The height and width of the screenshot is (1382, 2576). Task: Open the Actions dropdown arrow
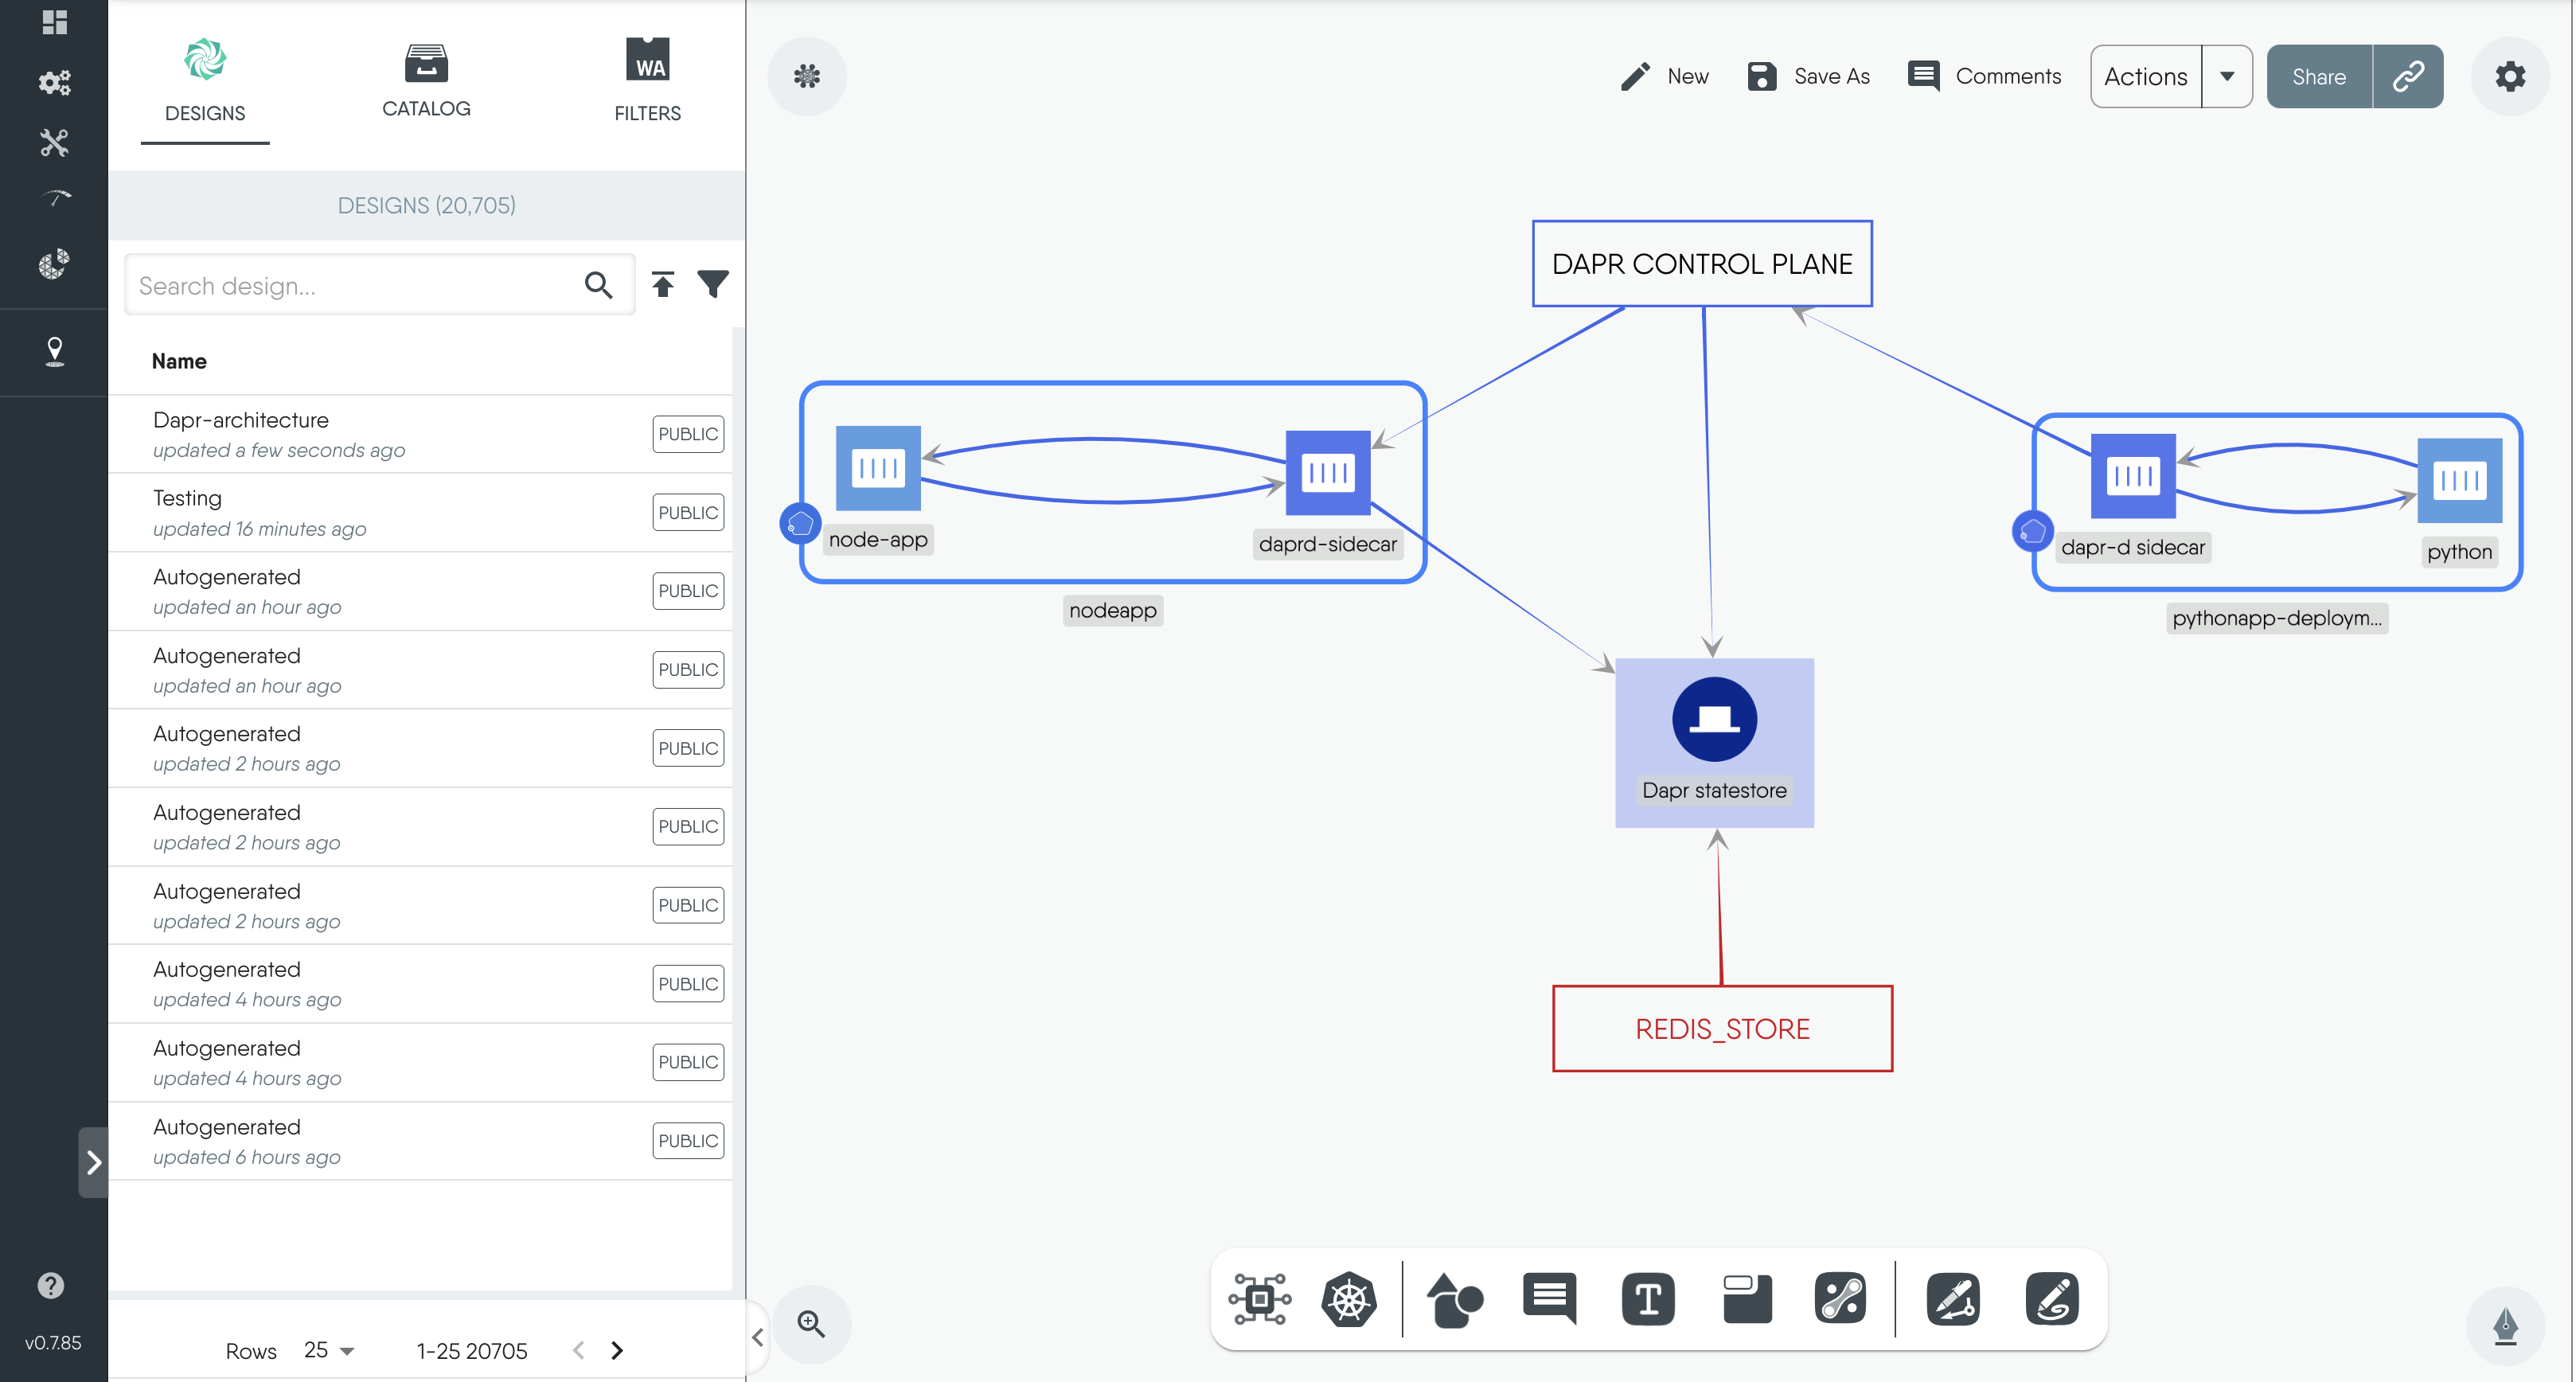[x=2226, y=76]
